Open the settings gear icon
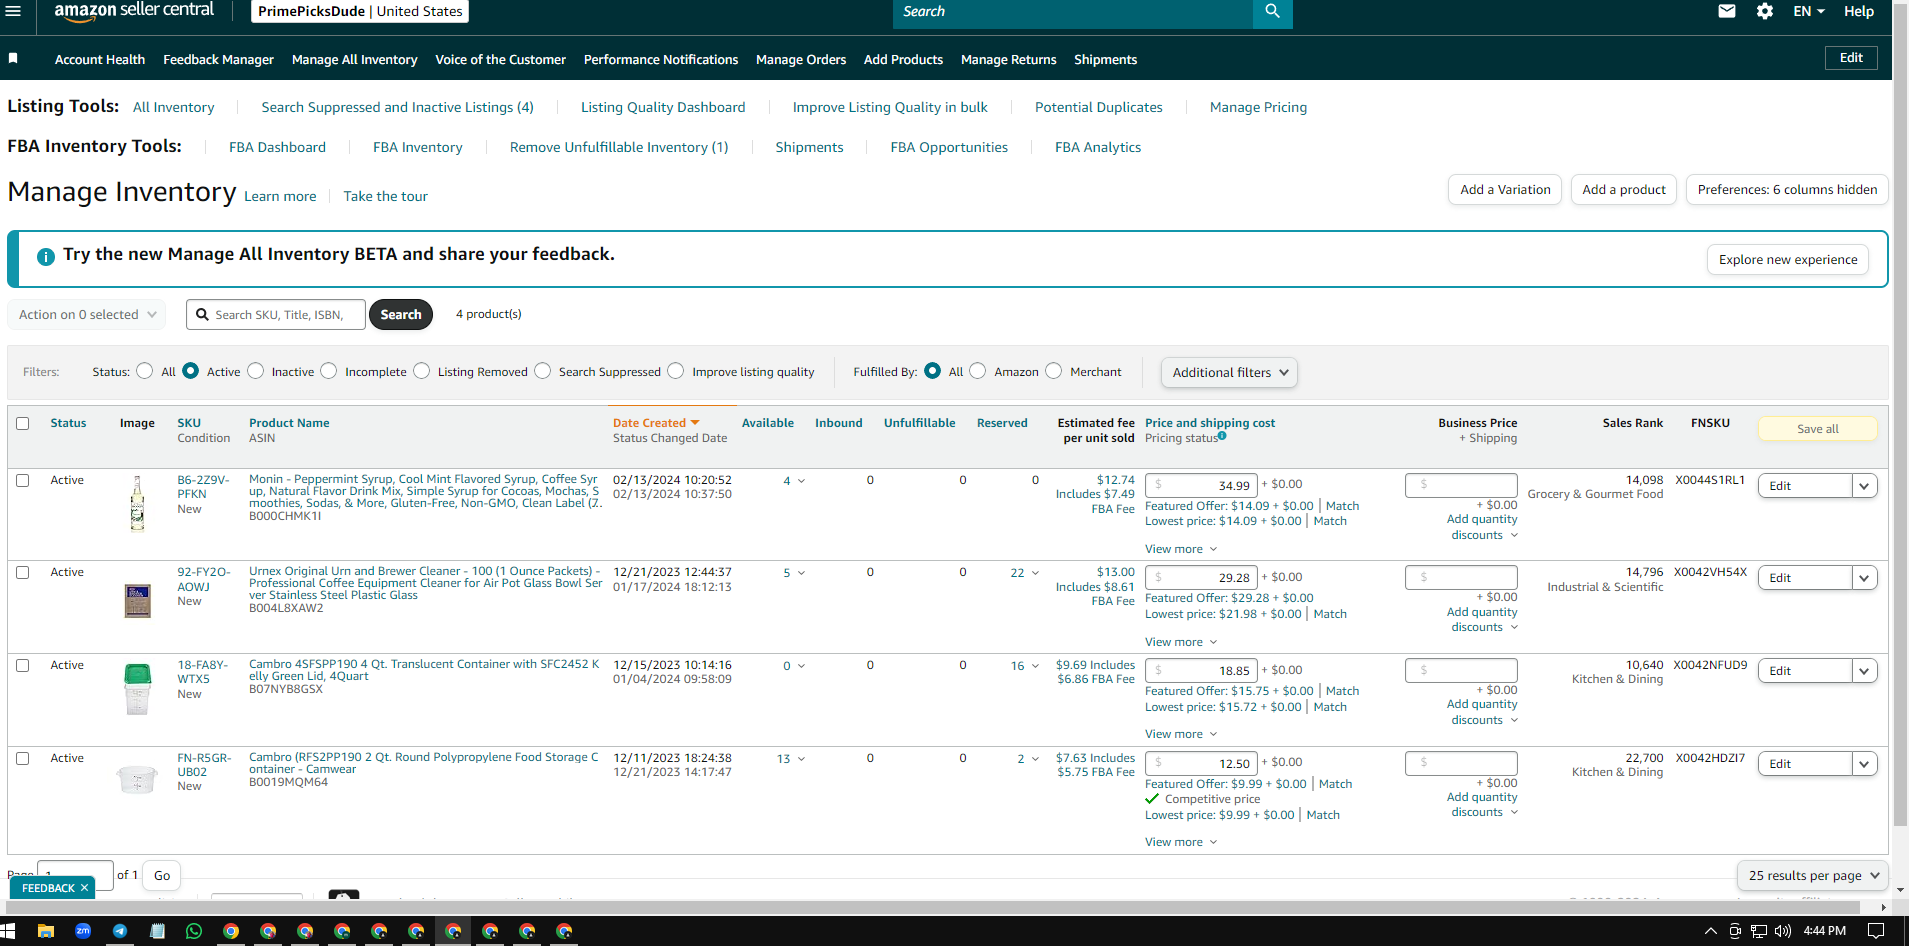Image resolution: width=1909 pixels, height=946 pixels. click(x=1765, y=11)
